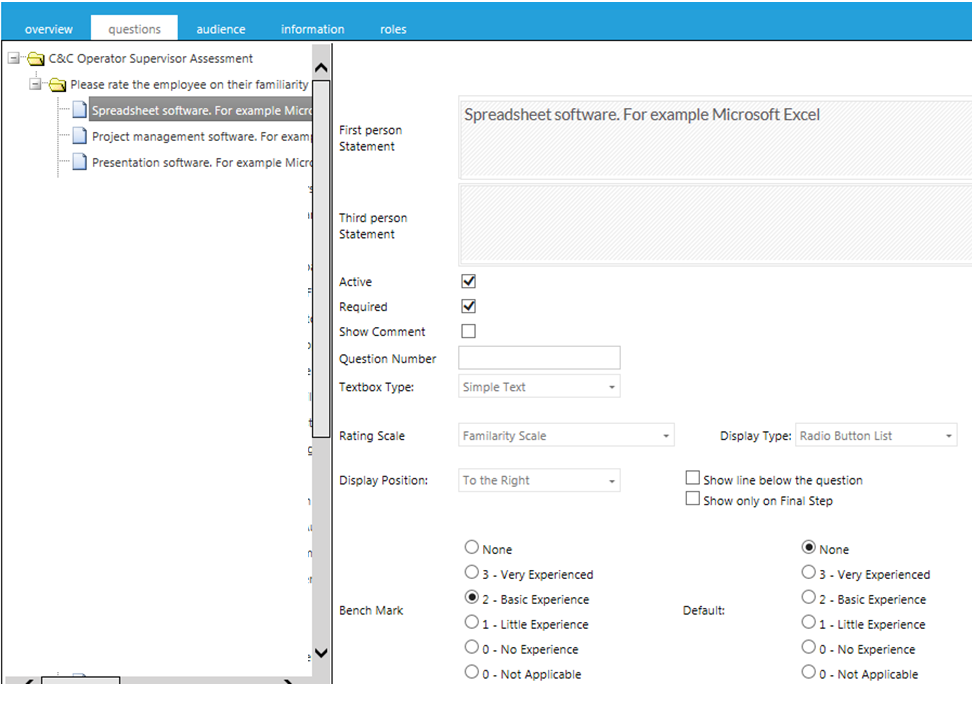
Task: Open the roles tab
Action: coord(393,29)
